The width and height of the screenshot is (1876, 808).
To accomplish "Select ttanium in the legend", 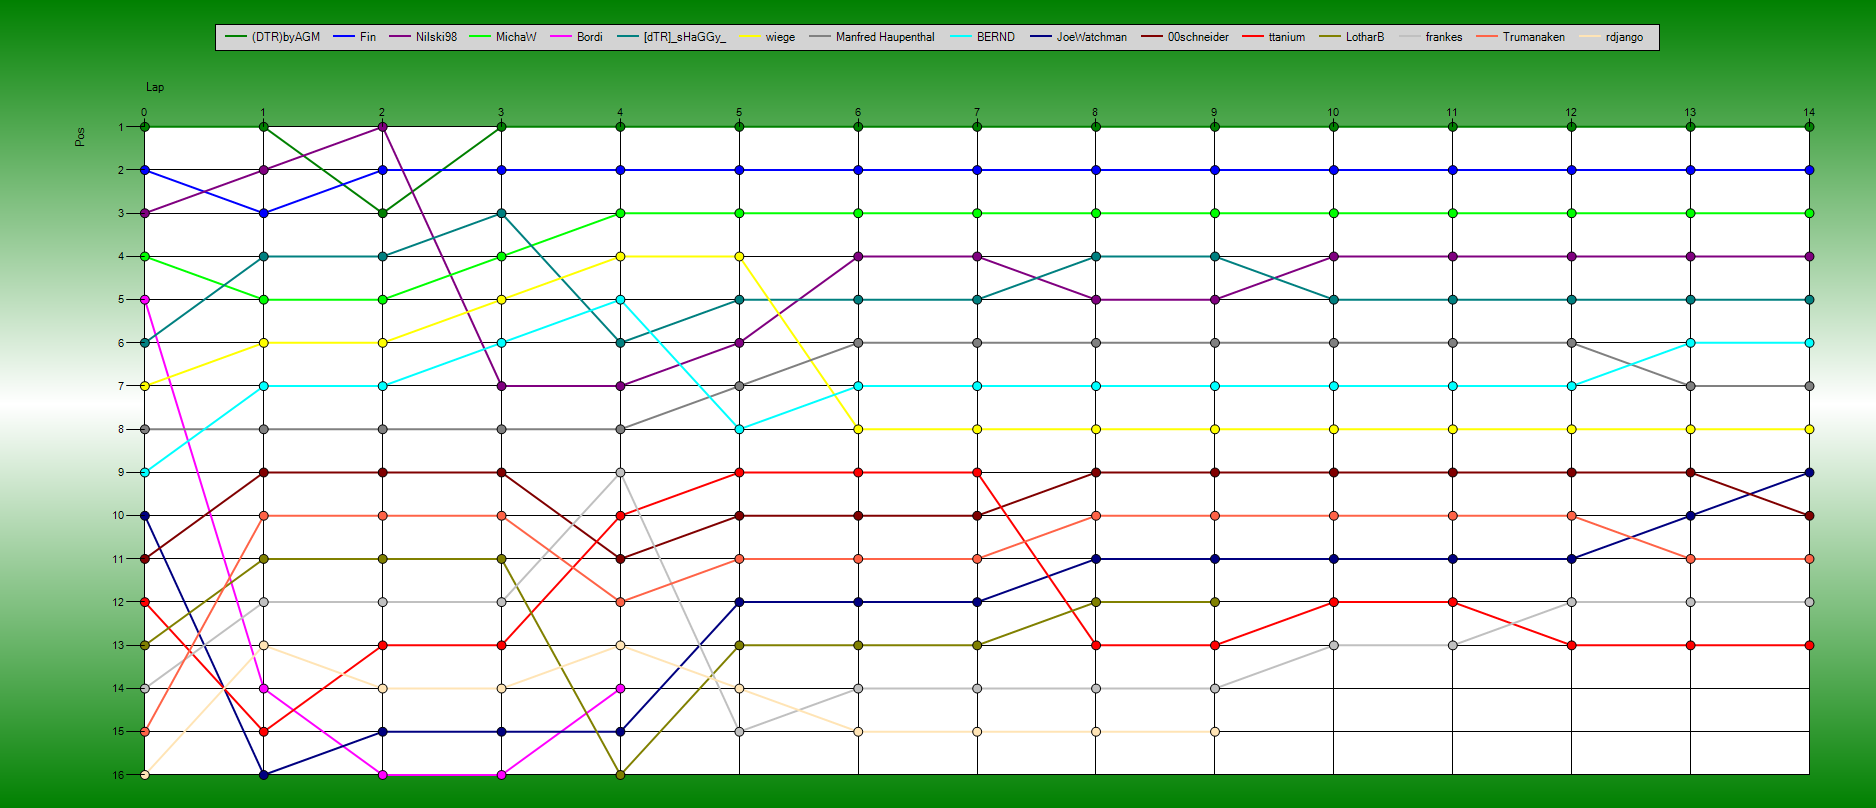I will click(1273, 37).
